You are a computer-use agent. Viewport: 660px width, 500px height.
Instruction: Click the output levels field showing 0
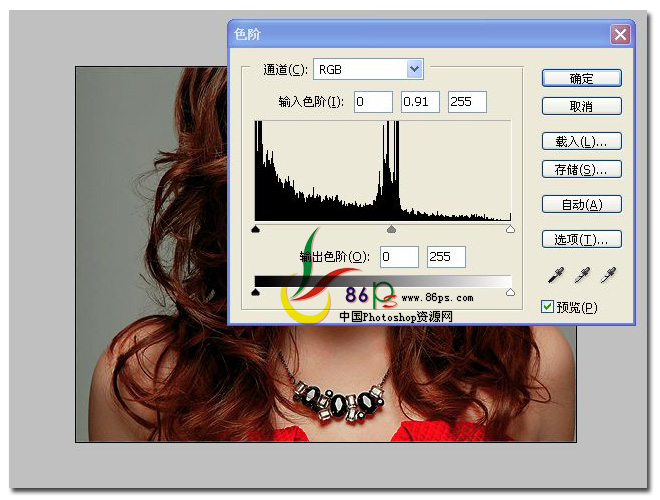pyautogui.click(x=399, y=257)
